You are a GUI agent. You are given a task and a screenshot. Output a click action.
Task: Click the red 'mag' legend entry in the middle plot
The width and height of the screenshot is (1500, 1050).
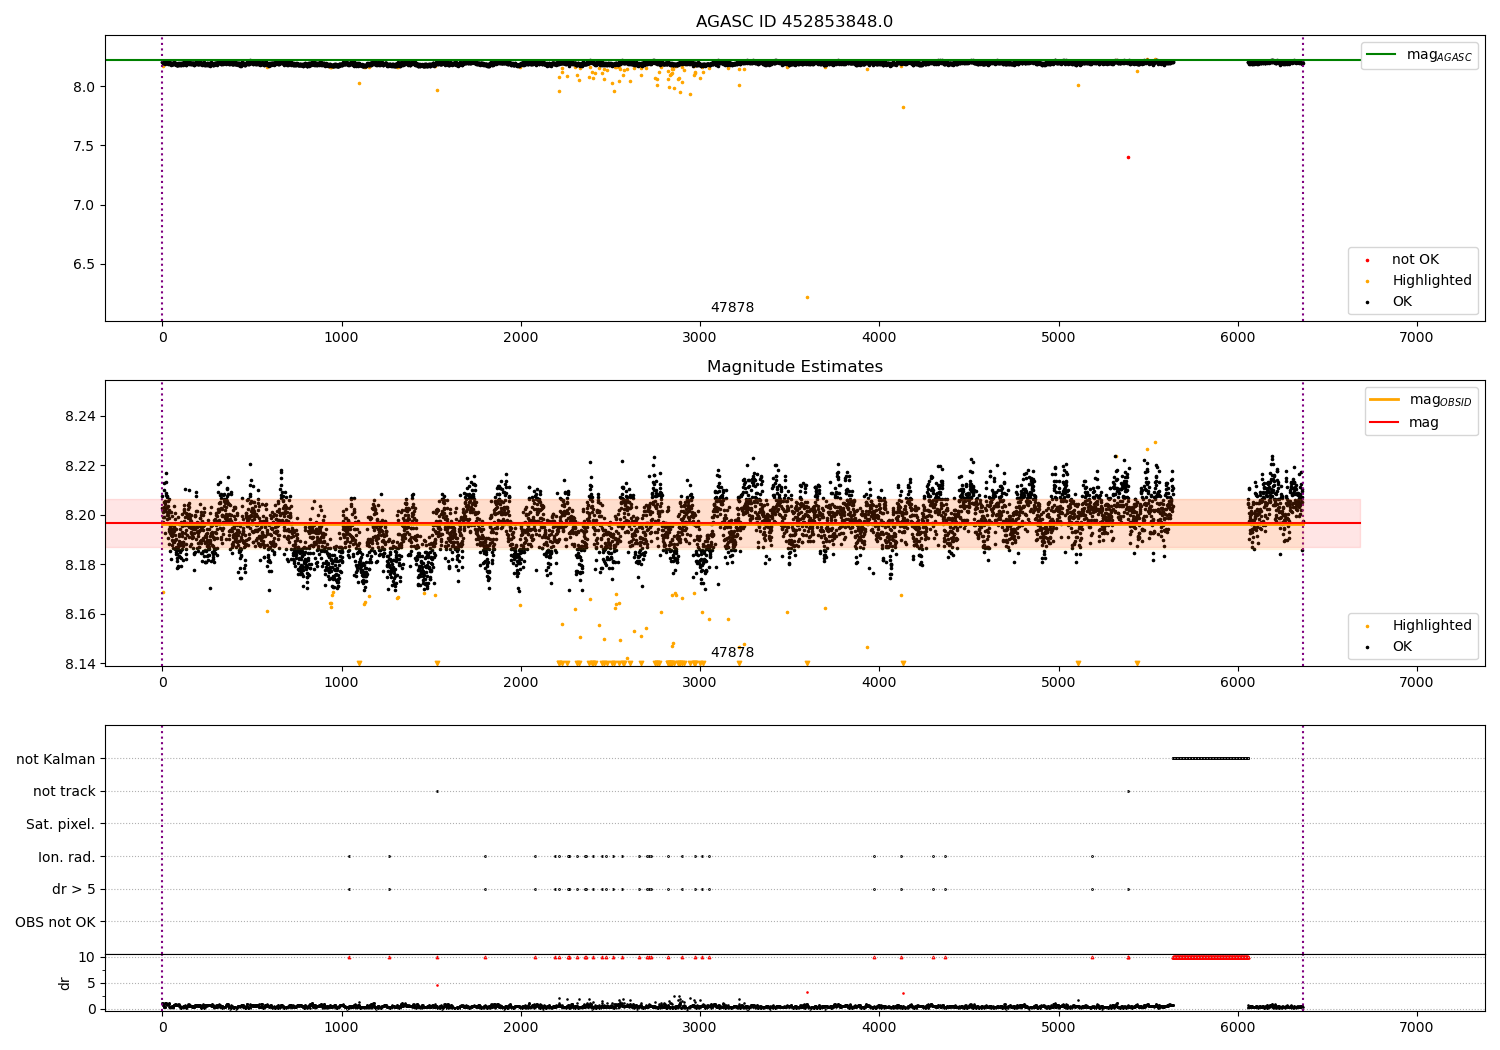click(x=1405, y=423)
